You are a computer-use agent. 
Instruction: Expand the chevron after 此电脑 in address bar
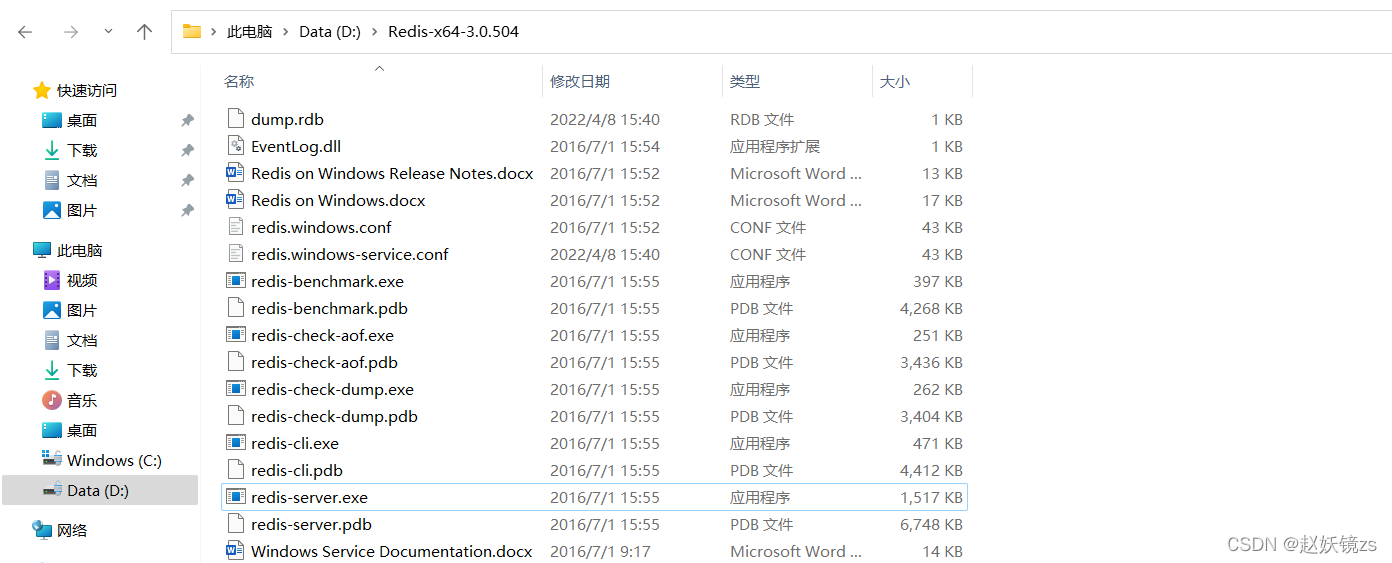point(286,32)
